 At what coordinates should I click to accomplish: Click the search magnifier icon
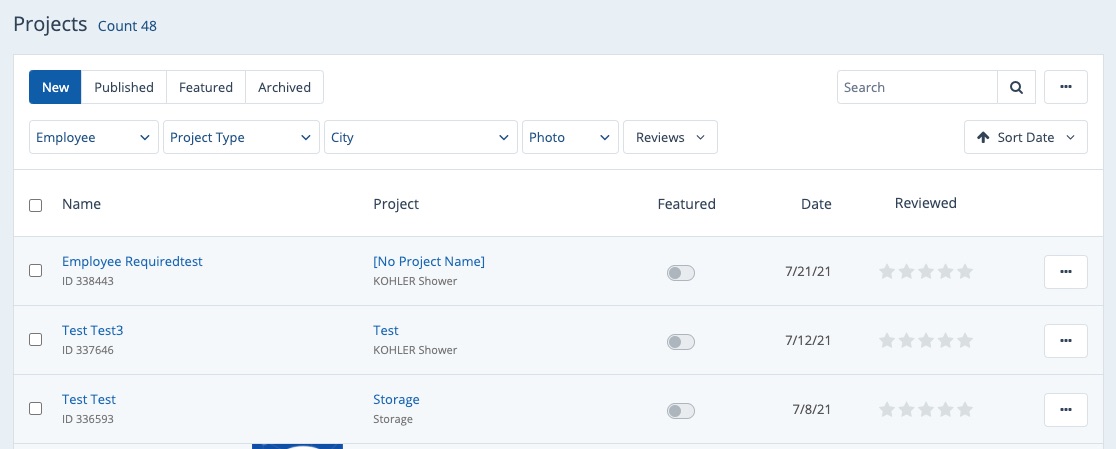(1015, 87)
